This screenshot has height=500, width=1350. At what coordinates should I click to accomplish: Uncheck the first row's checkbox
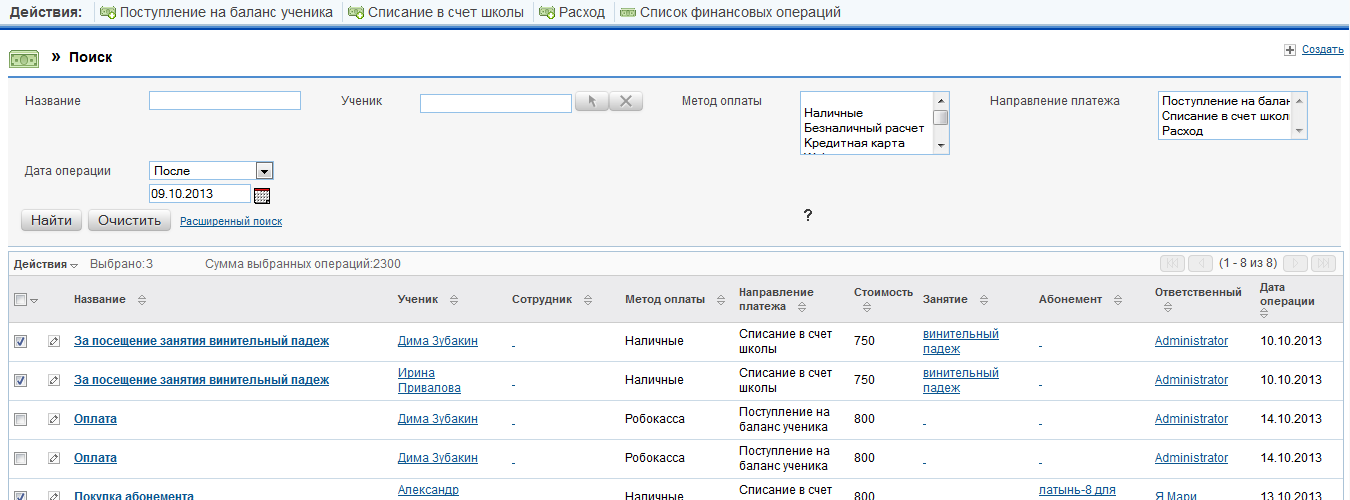tap(21, 341)
